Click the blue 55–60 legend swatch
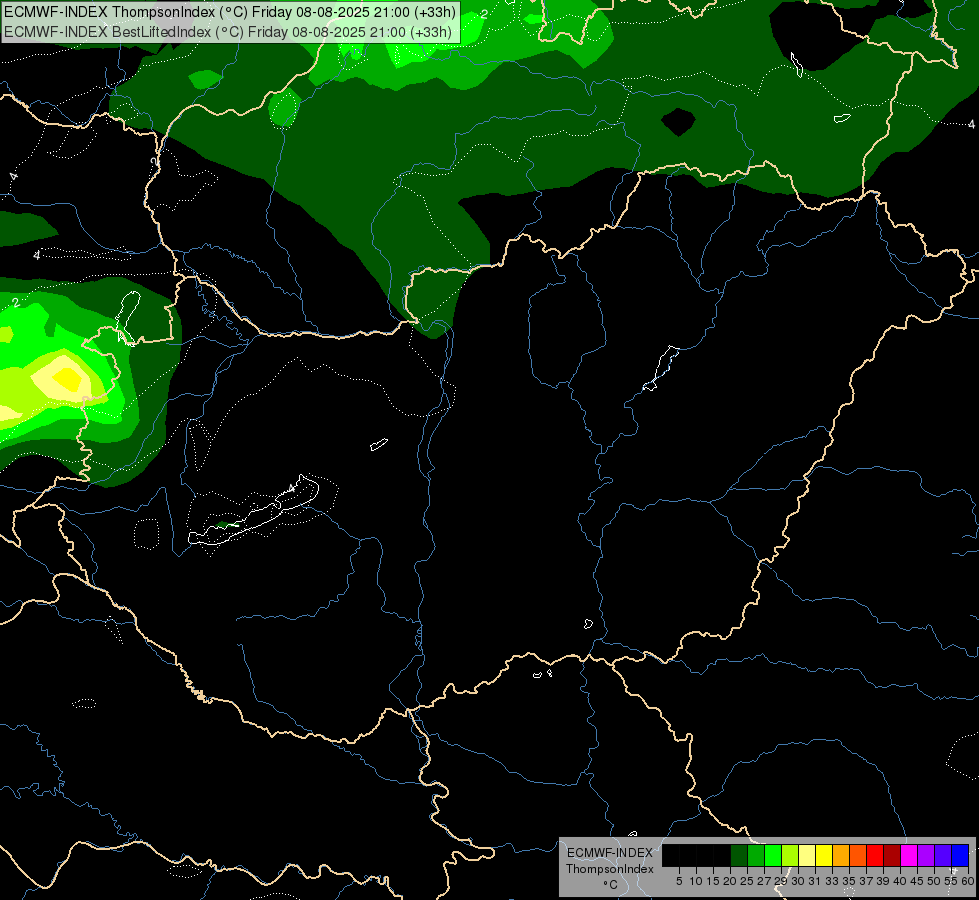Viewport: 979px width, 900px height. [x=960, y=855]
